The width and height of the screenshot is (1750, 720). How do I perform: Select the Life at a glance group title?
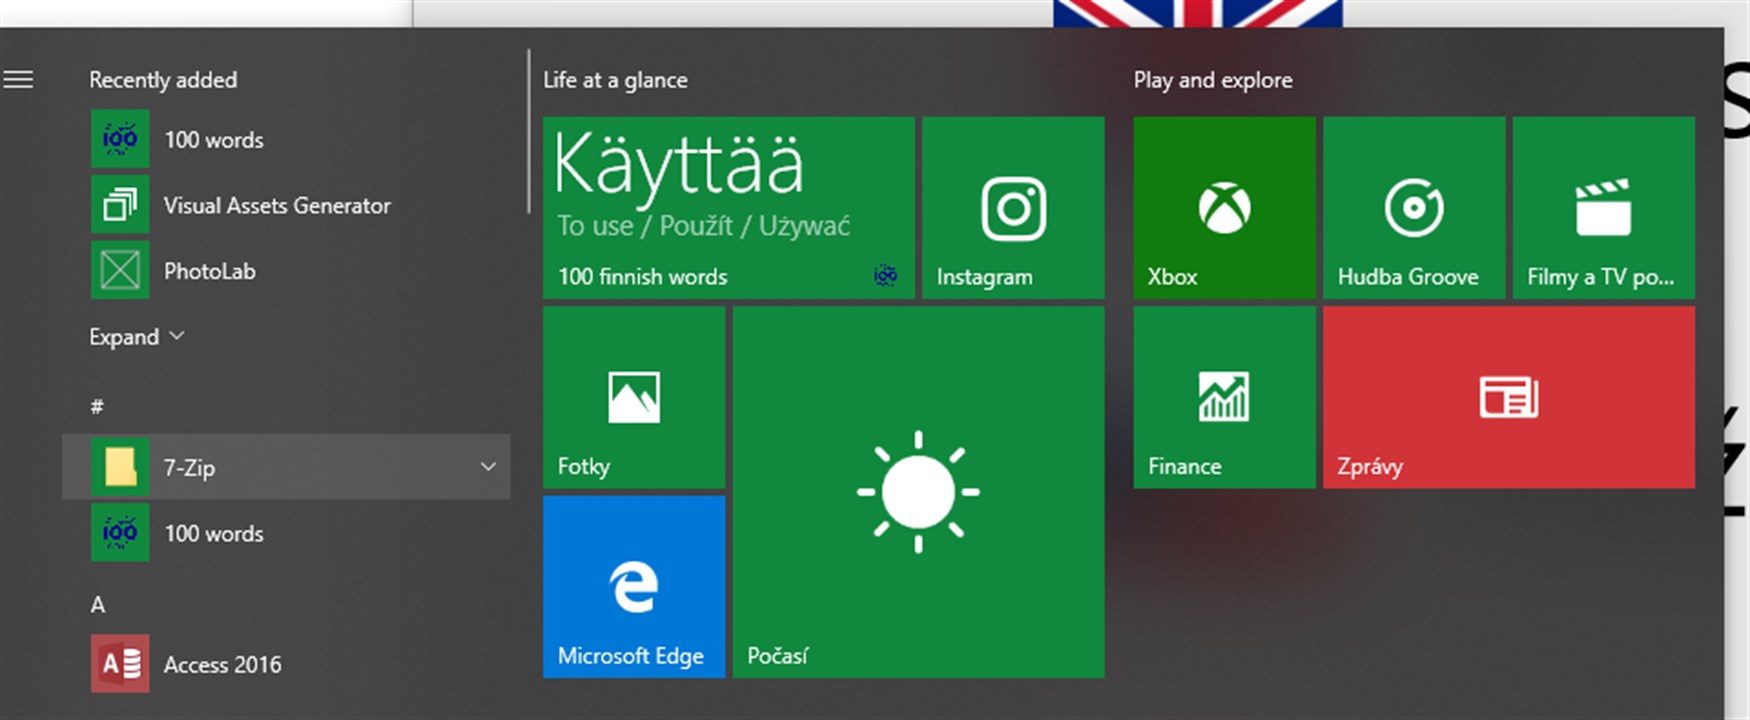click(x=615, y=80)
